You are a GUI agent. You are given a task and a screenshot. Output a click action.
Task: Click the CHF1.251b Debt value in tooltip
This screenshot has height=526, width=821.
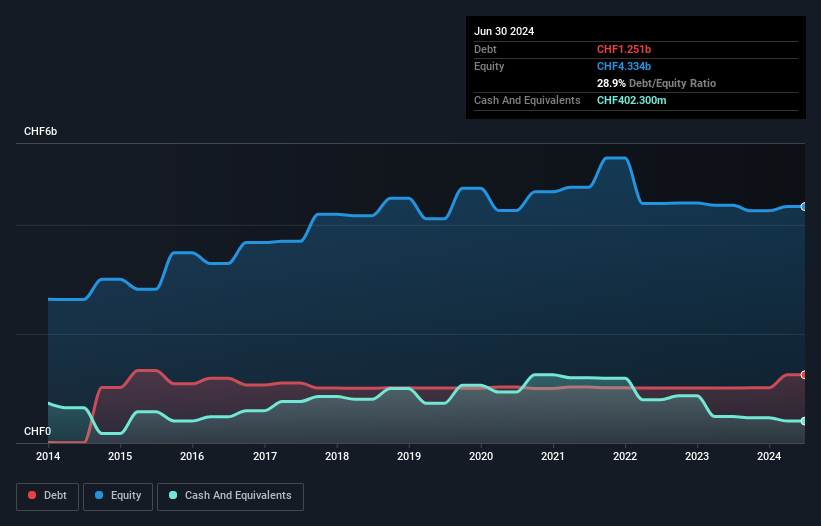pyautogui.click(x=624, y=49)
